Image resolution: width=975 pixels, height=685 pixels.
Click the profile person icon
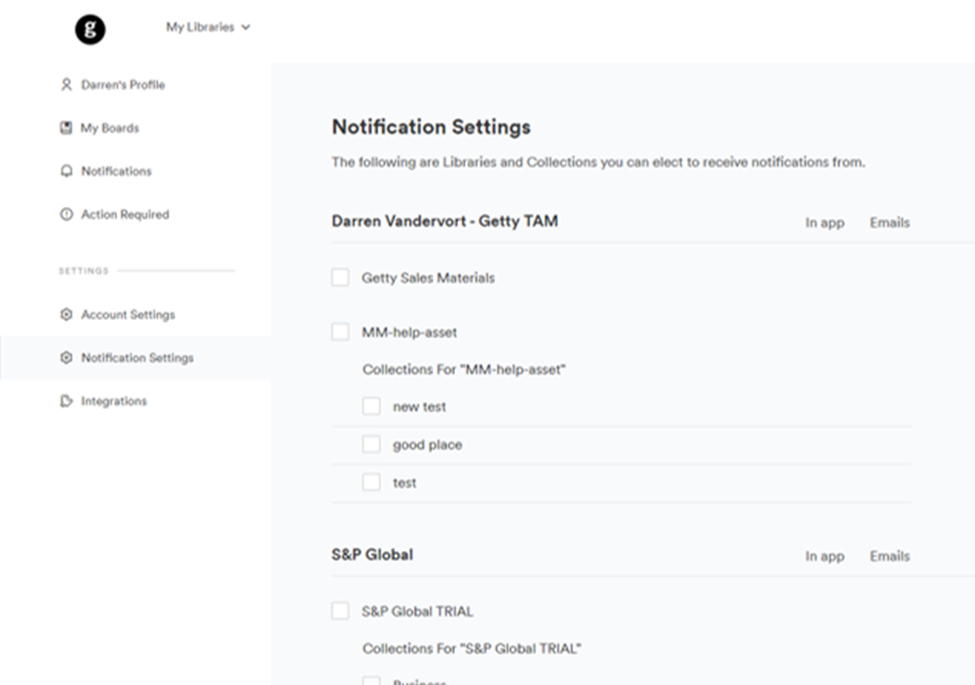(66, 85)
